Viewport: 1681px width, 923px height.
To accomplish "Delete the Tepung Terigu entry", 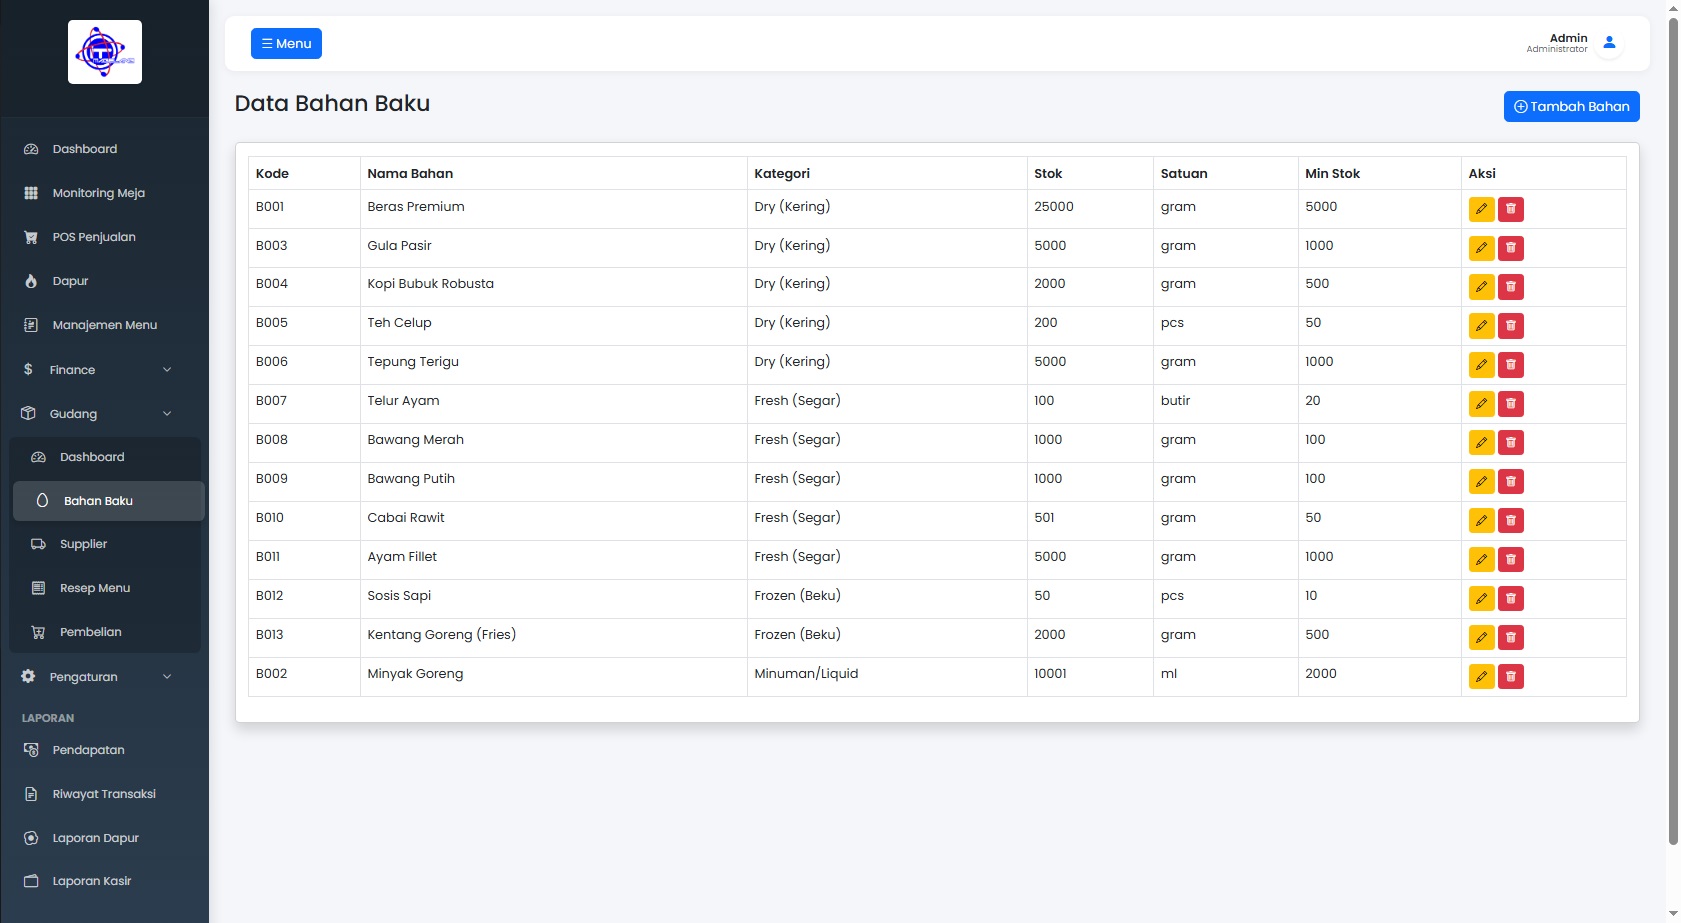I will [x=1511, y=365].
